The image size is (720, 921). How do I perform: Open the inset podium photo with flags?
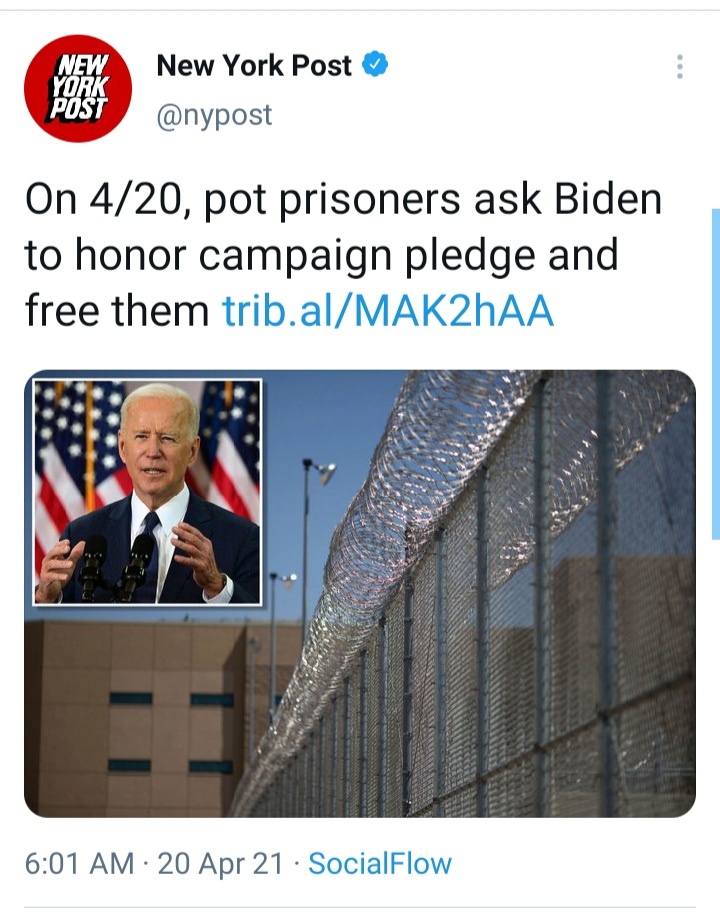coord(147,492)
